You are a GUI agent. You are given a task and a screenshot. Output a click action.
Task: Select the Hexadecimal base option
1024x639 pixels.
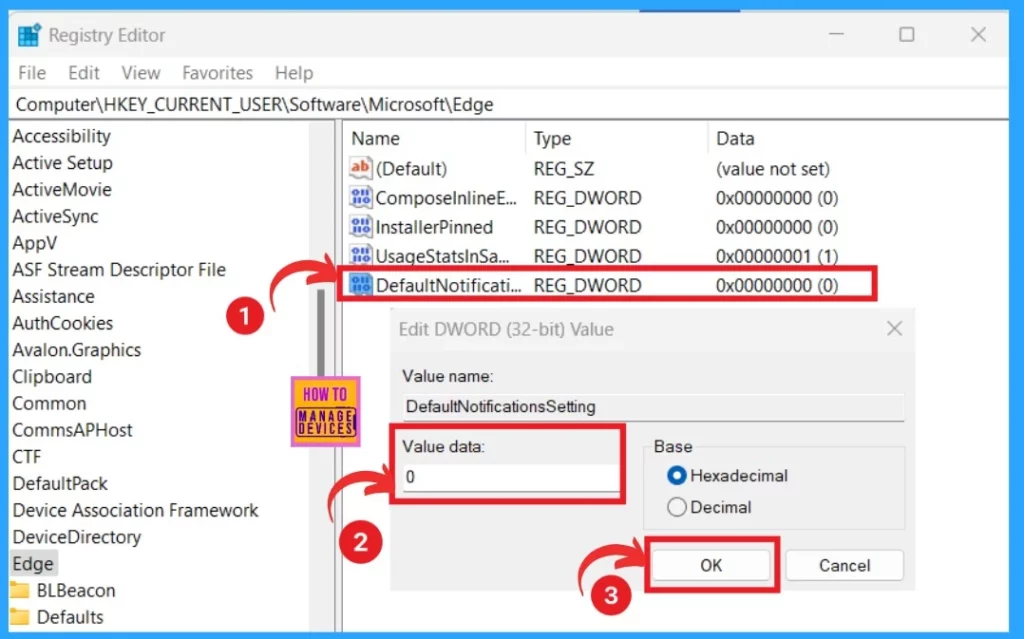click(677, 476)
